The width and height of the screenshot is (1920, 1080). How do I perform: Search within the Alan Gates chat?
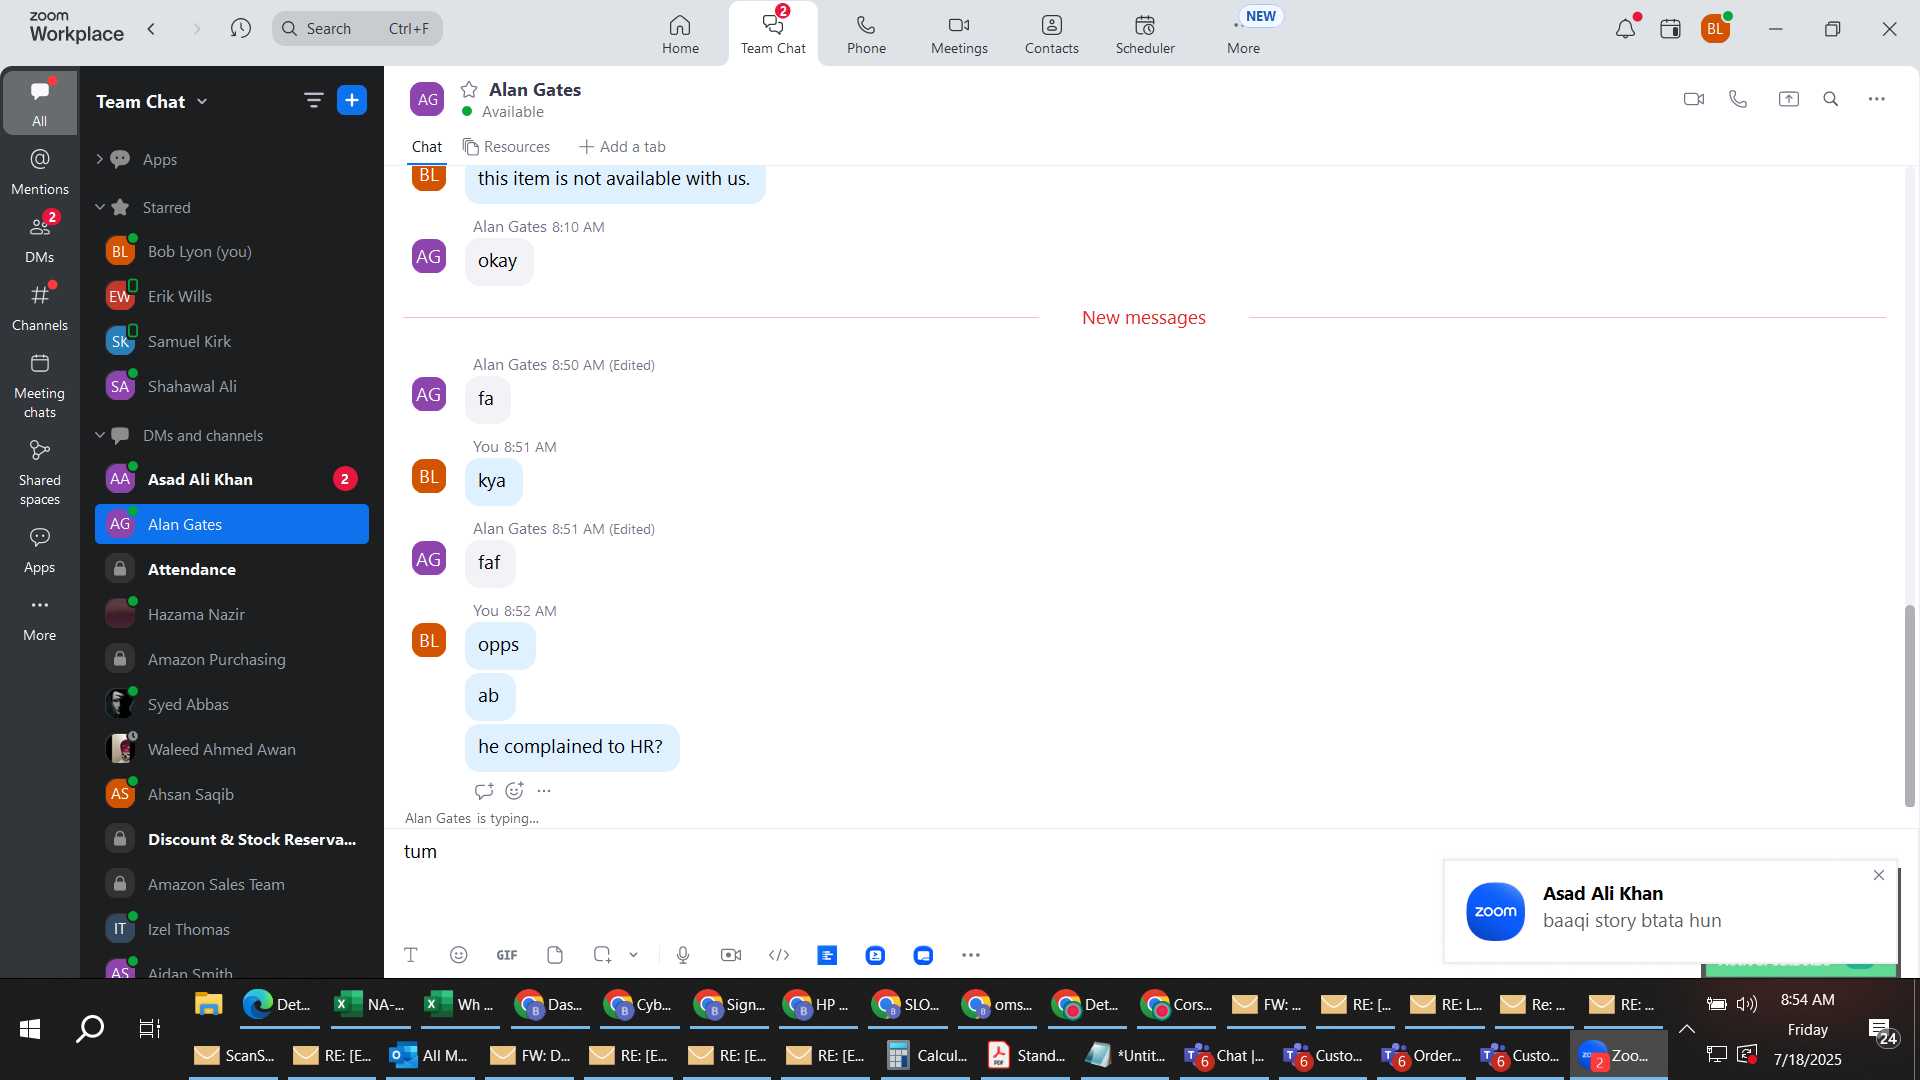(x=1830, y=99)
